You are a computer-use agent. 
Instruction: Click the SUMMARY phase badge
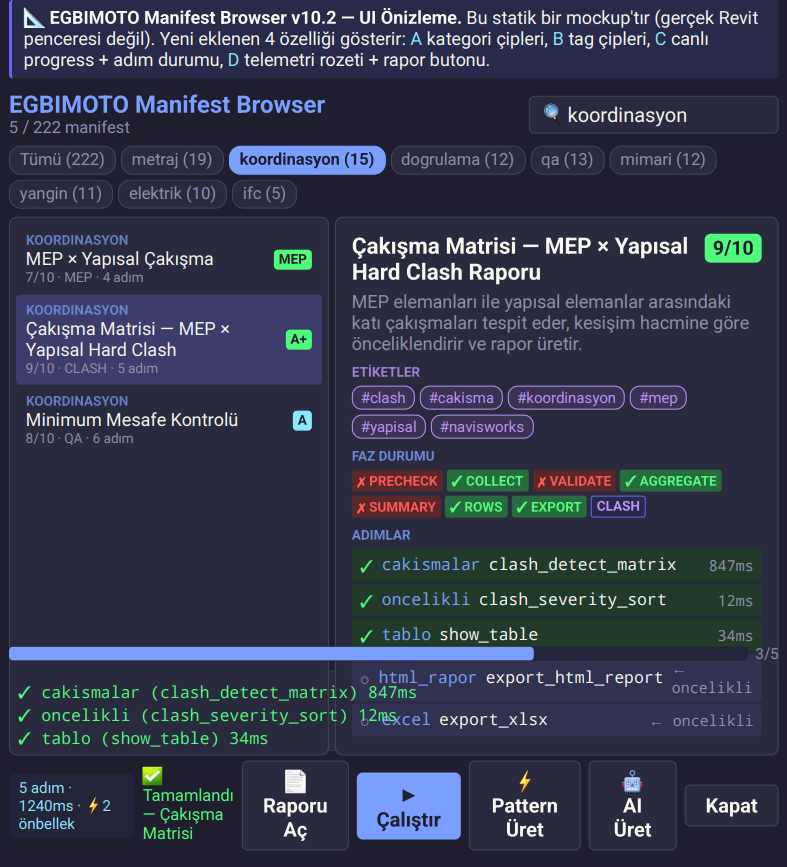(x=396, y=507)
